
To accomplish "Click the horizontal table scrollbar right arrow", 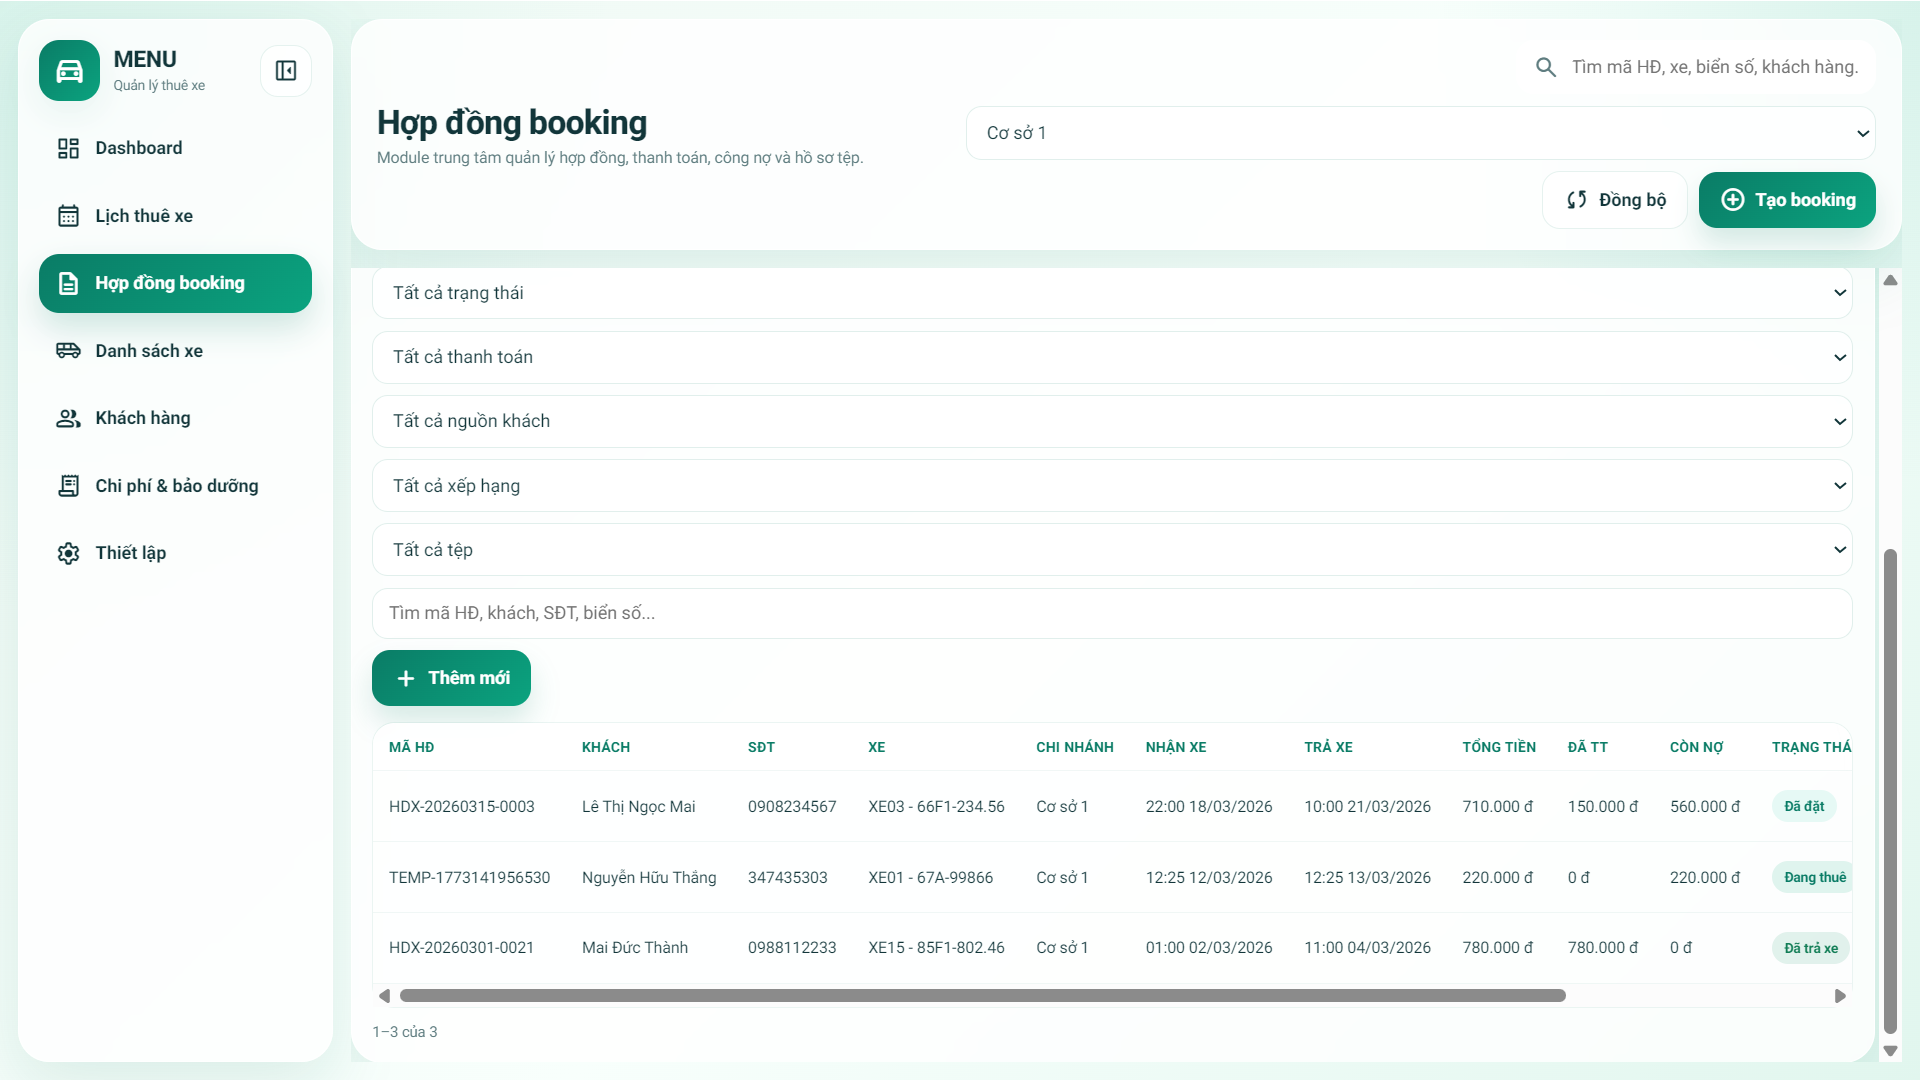I will click(1839, 995).
